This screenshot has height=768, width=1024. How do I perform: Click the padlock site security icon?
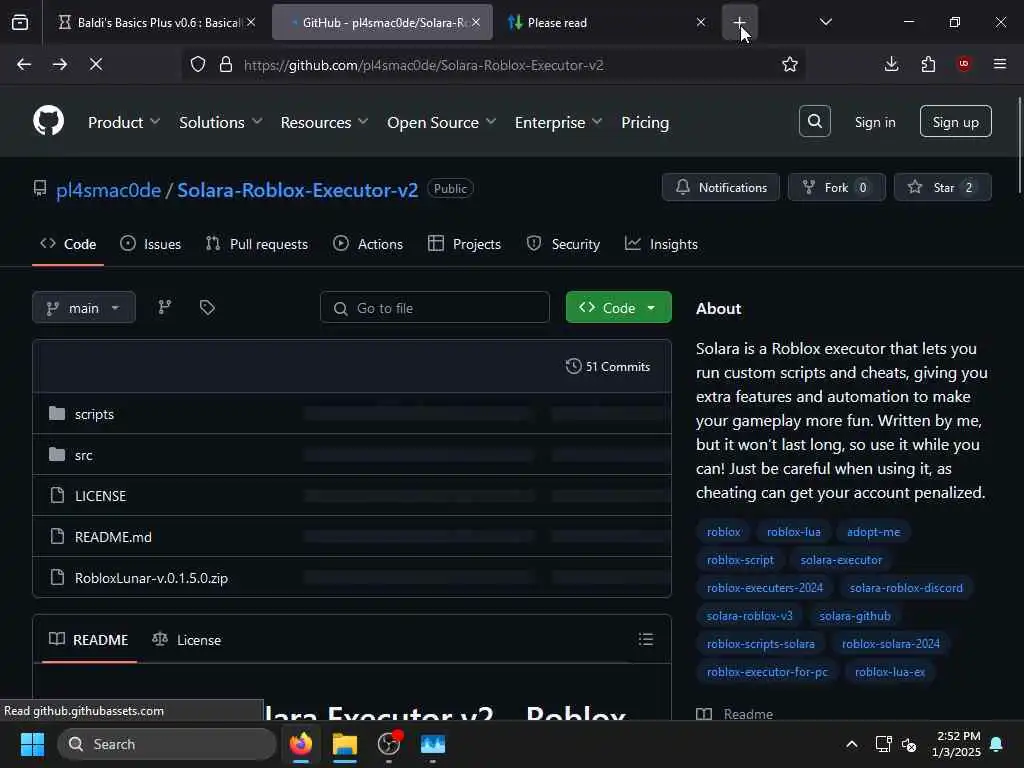[x=226, y=64]
